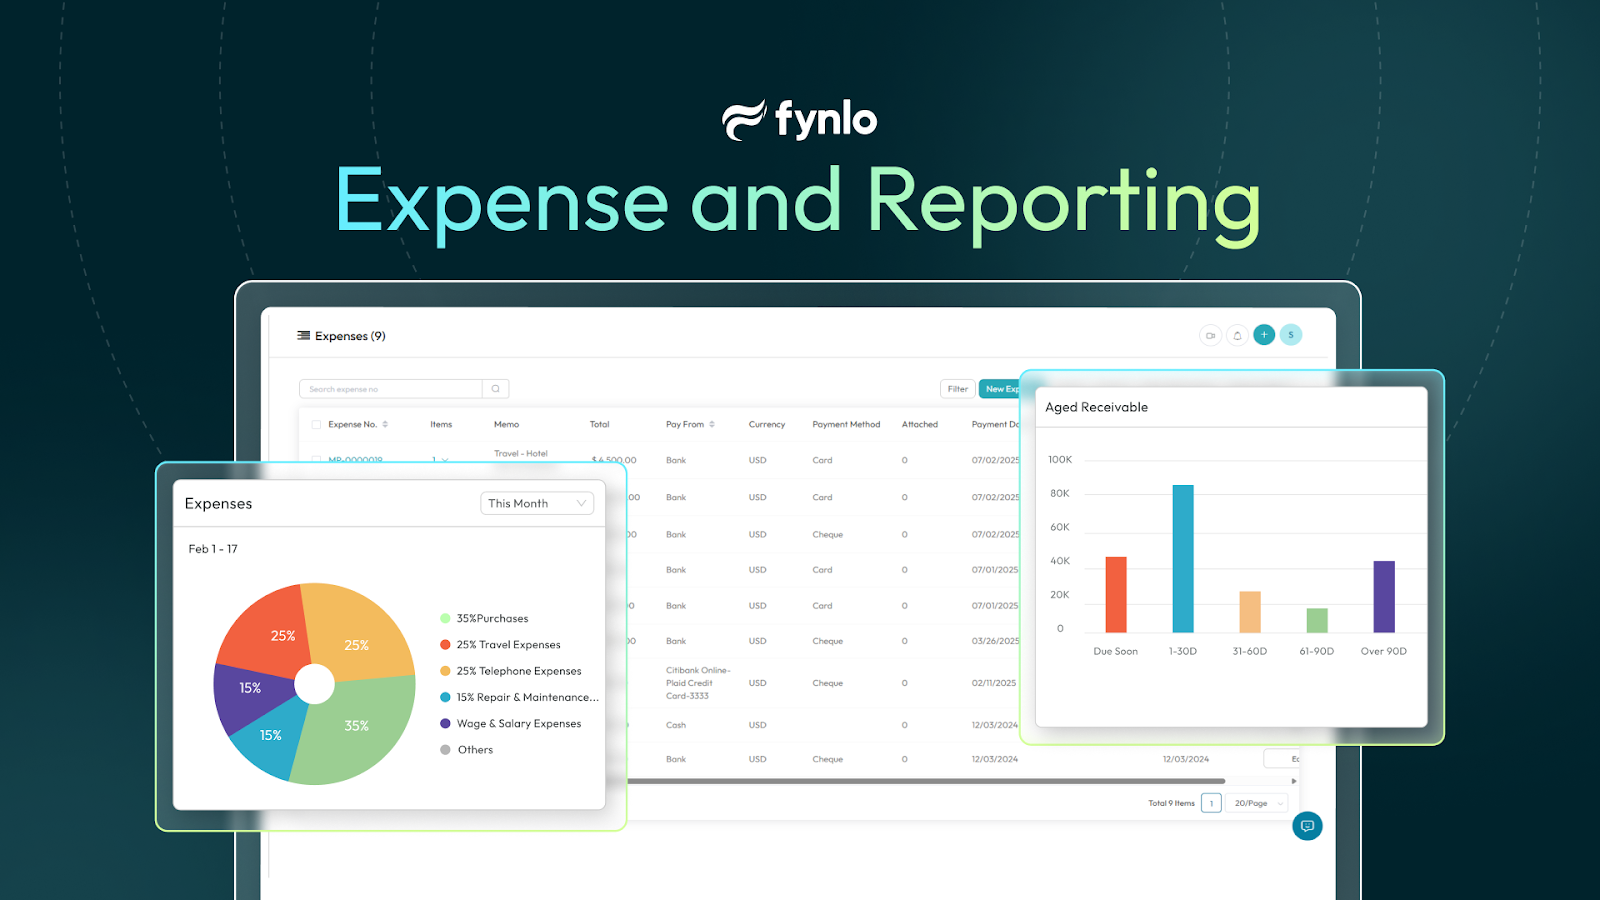Open the 'S' user avatar icon
The width and height of the screenshot is (1600, 900).
coord(1291,335)
